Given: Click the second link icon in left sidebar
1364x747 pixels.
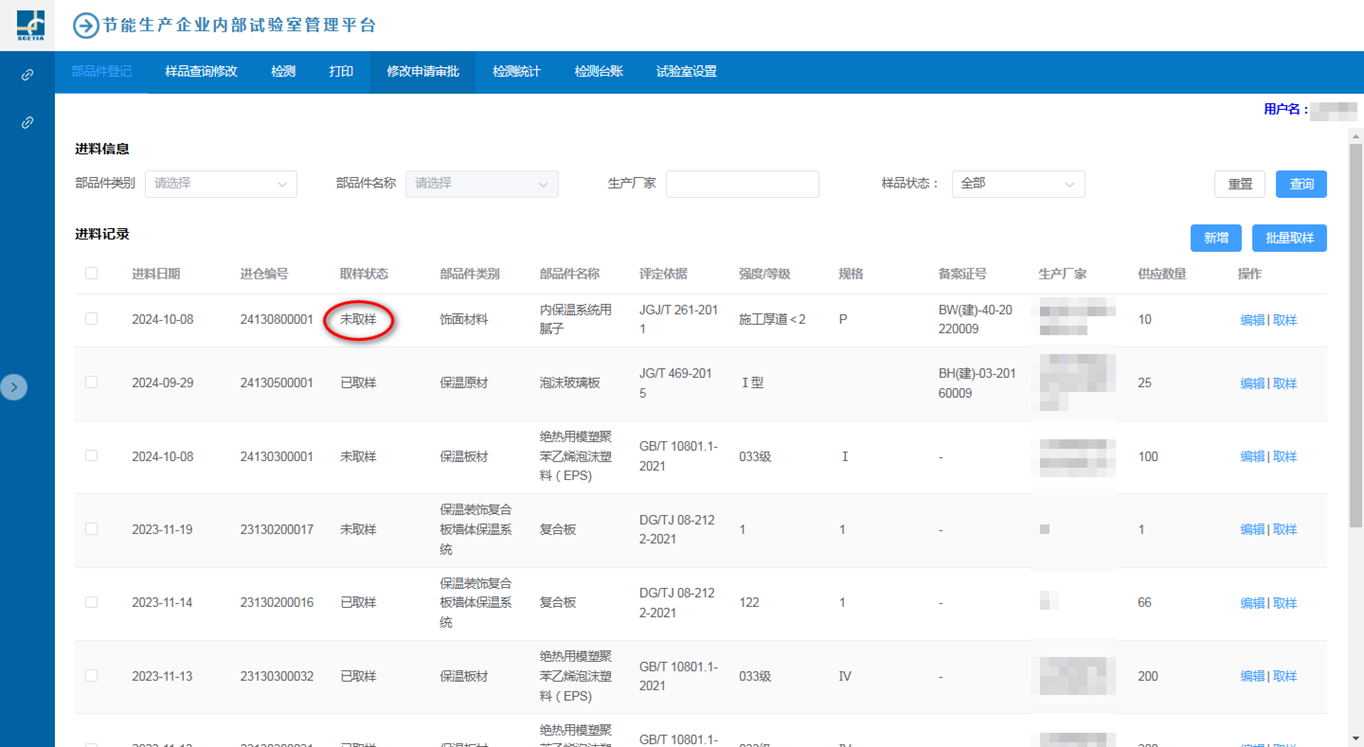Looking at the screenshot, I should pos(27,122).
